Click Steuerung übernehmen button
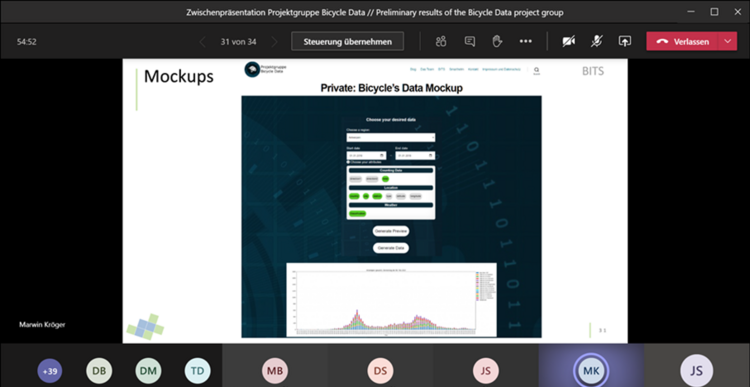This screenshot has width=750, height=387. [348, 42]
